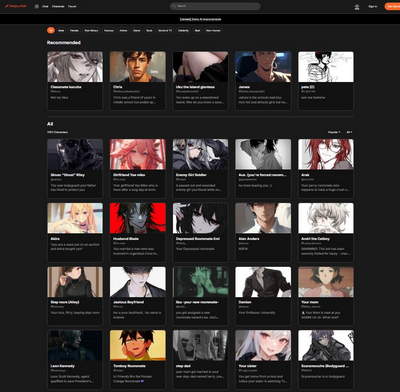
Task: Click the orange button at top right
Action: point(392,6)
